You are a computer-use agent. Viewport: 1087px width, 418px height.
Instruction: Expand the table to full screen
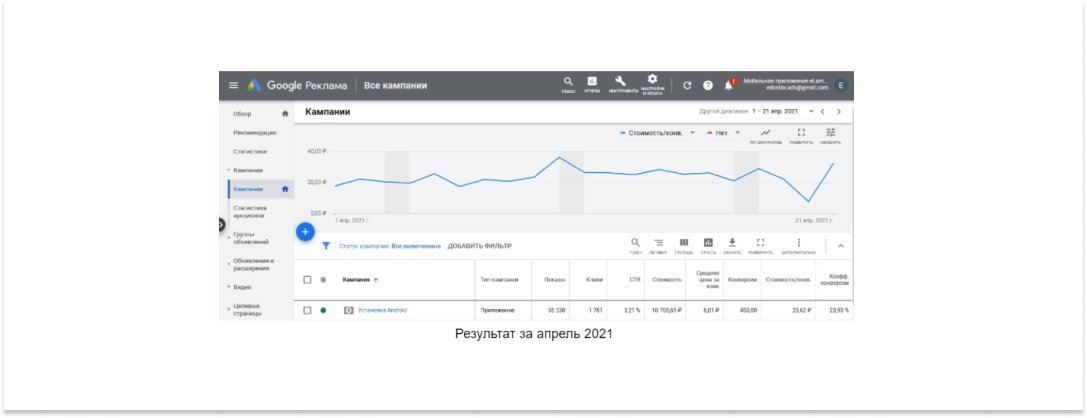coord(760,245)
